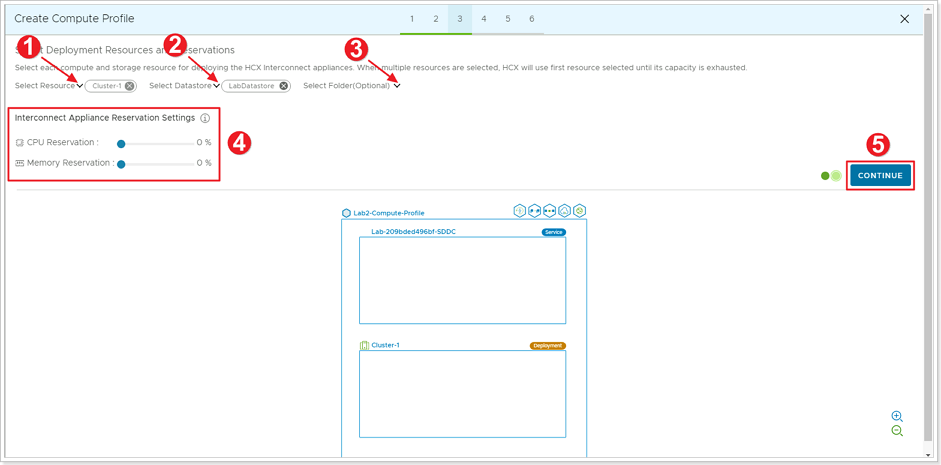This screenshot has width=941, height=465.
Task: Click the LabDatastore chip text
Action: [251, 86]
